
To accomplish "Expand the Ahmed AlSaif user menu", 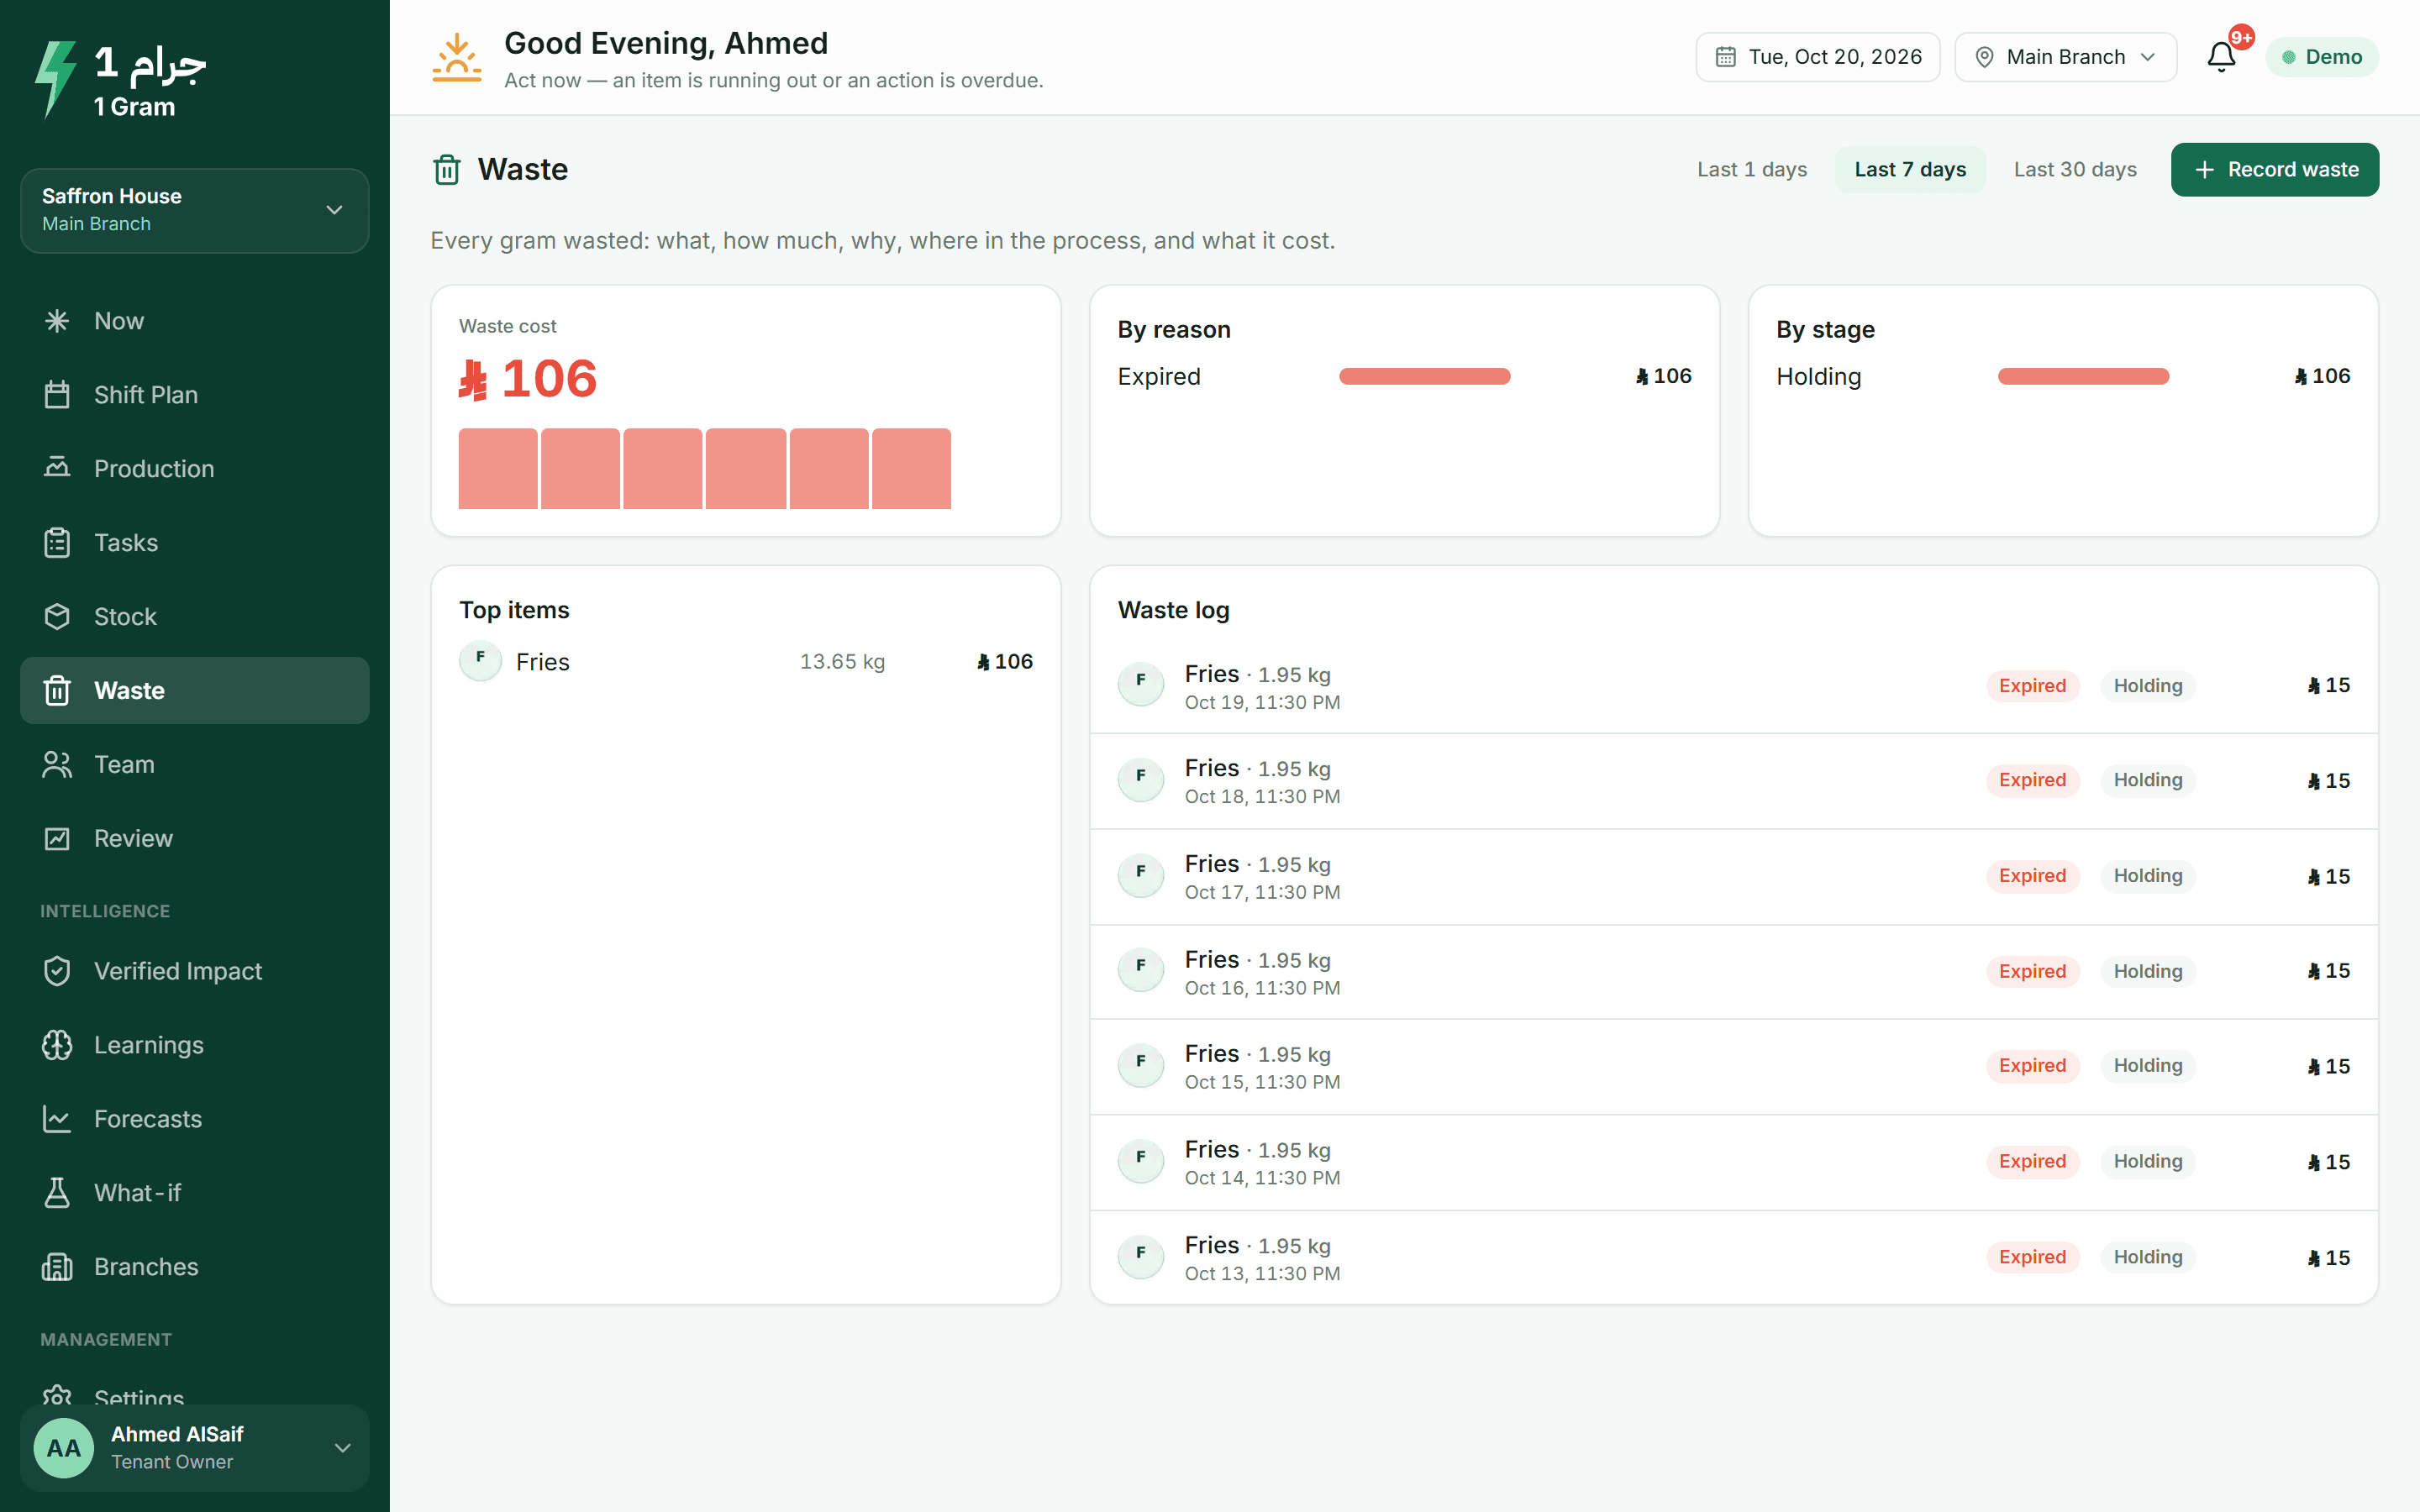I will [x=194, y=1447].
